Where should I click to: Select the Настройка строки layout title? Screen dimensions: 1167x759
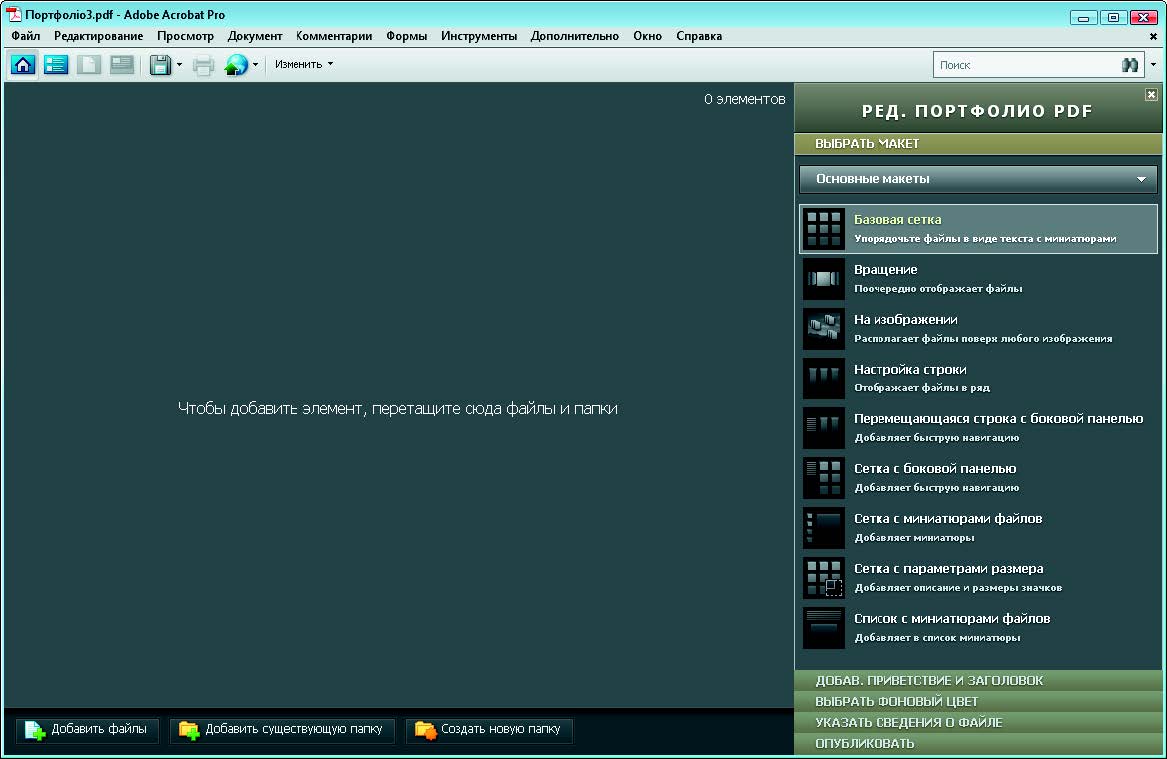coord(909,369)
